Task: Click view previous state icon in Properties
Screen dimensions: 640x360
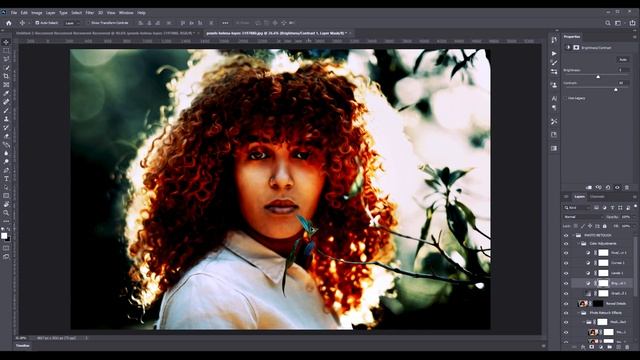Action: tap(598, 187)
